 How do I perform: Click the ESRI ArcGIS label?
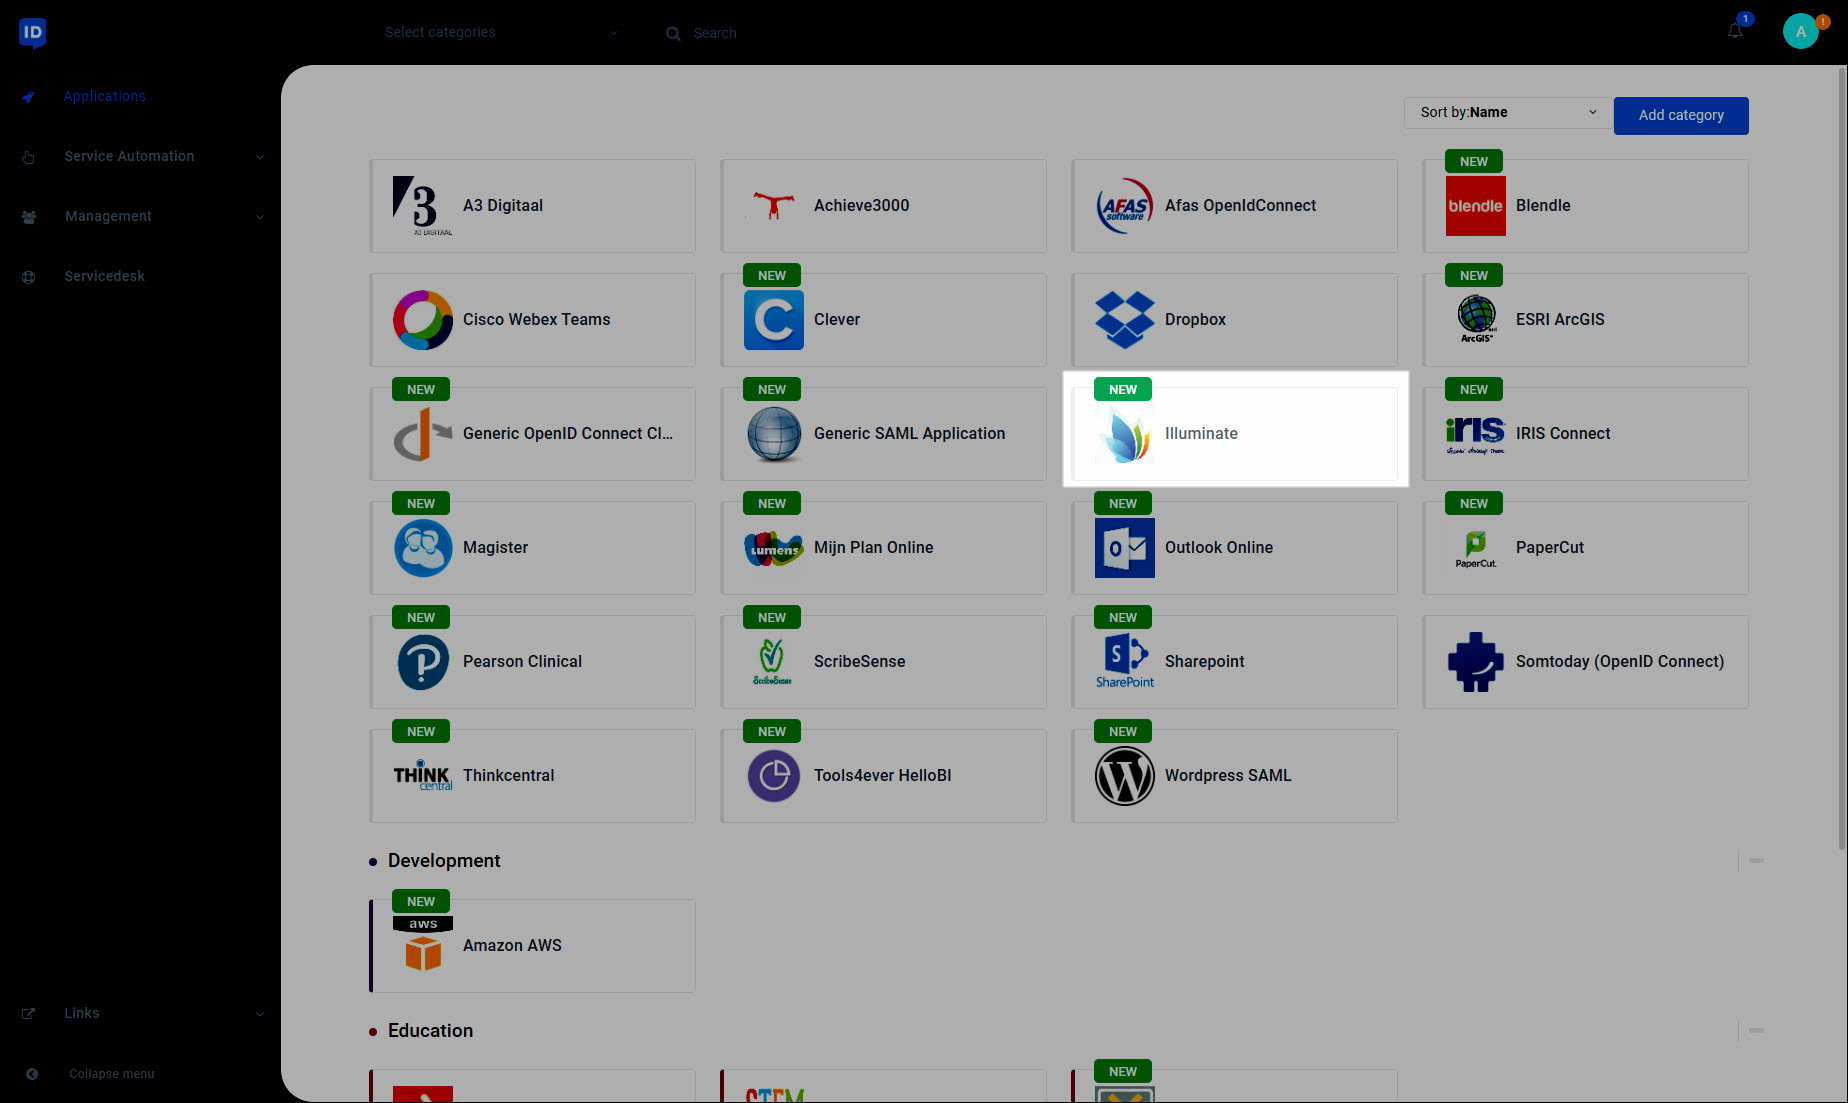tap(1560, 319)
